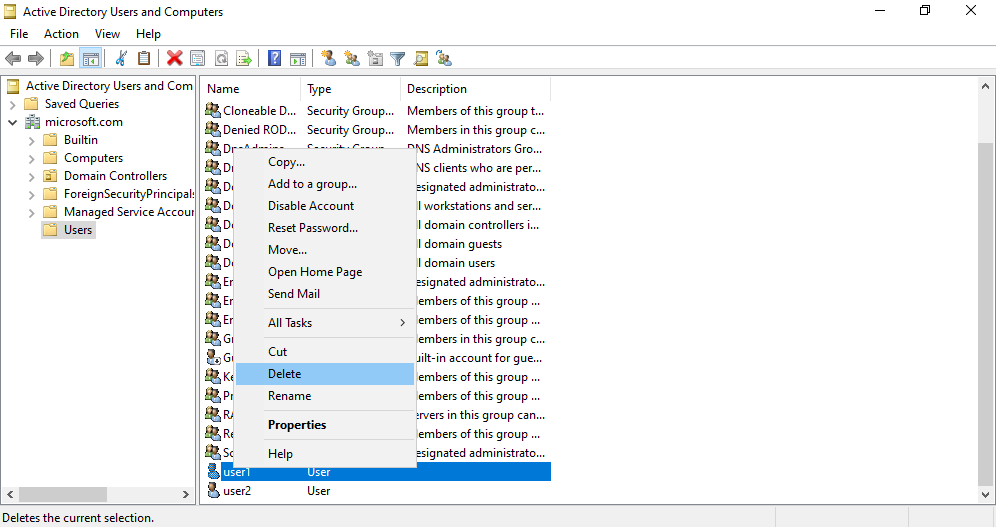Click the Cut scissors toolbar icon
The height and width of the screenshot is (527, 996).
[121, 59]
